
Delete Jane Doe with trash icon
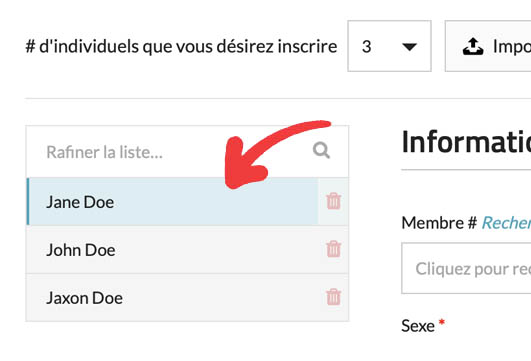click(x=333, y=201)
